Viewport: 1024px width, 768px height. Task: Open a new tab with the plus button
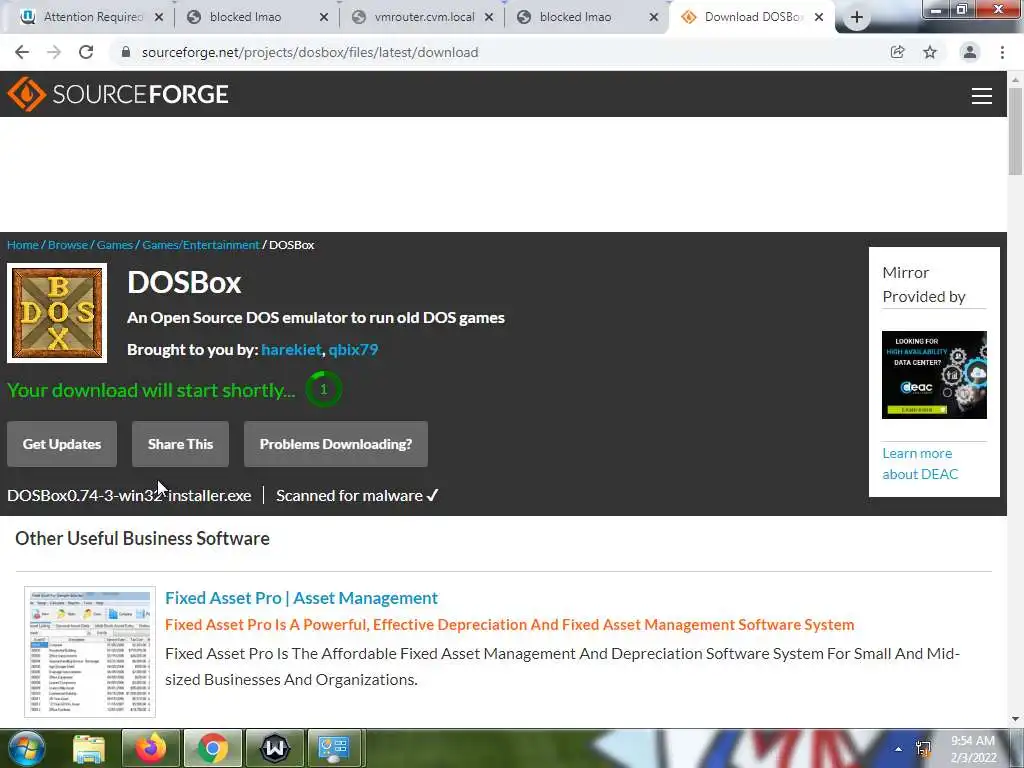pyautogui.click(x=857, y=18)
